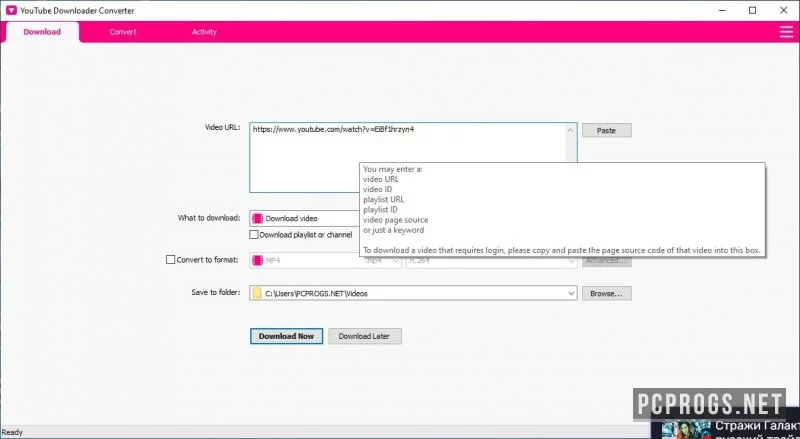The width and height of the screenshot is (800, 439).
Task: Switch to the Convert tab
Action: 122,32
